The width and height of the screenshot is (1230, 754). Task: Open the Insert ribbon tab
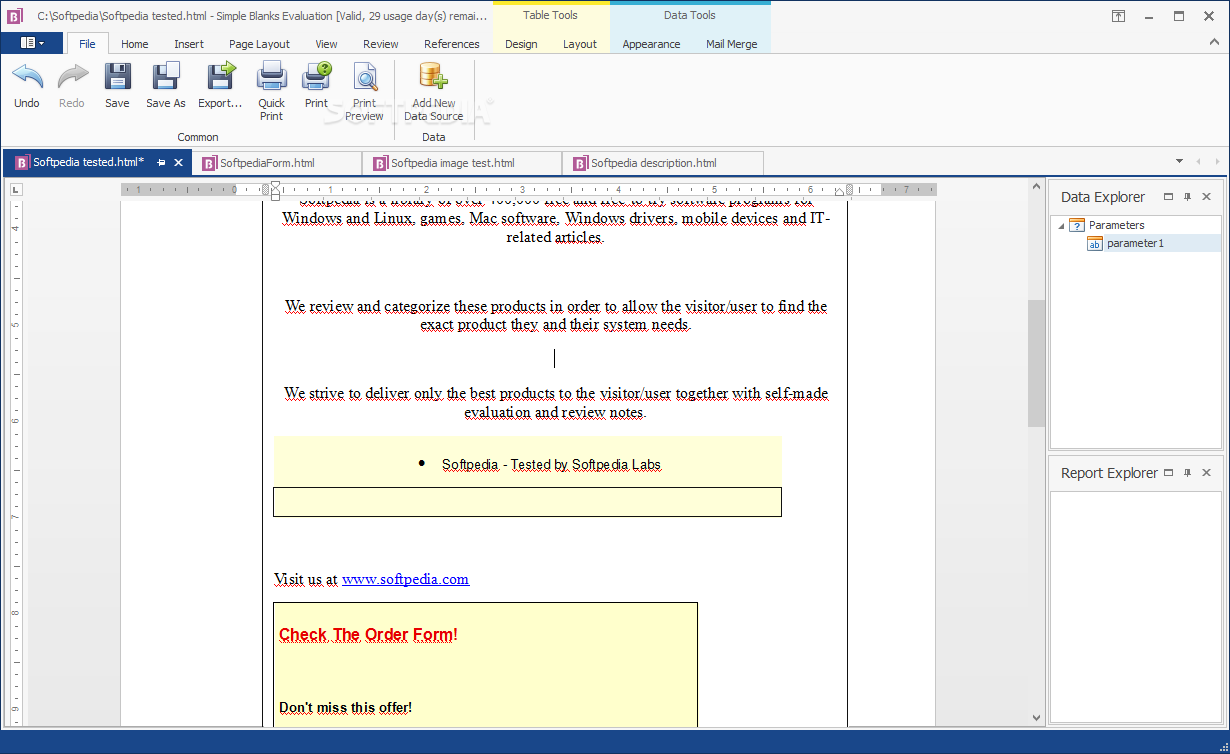[189, 44]
